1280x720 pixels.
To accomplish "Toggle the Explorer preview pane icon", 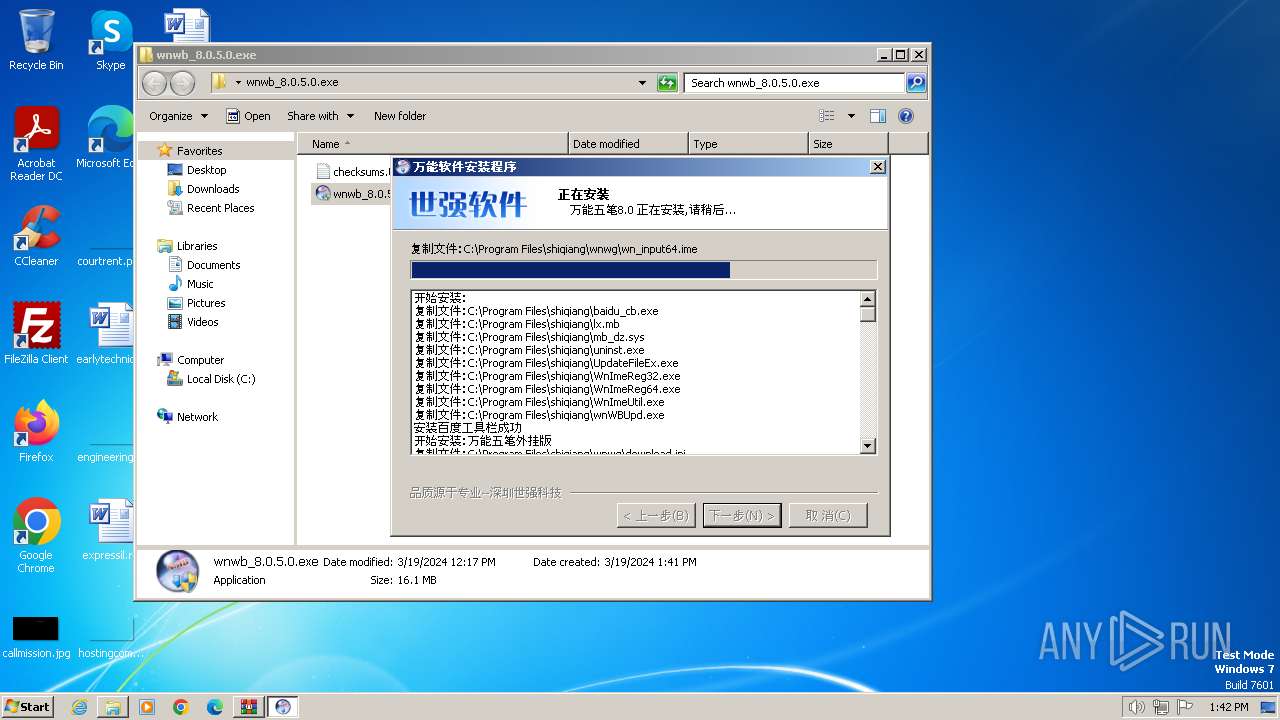I will coord(877,116).
